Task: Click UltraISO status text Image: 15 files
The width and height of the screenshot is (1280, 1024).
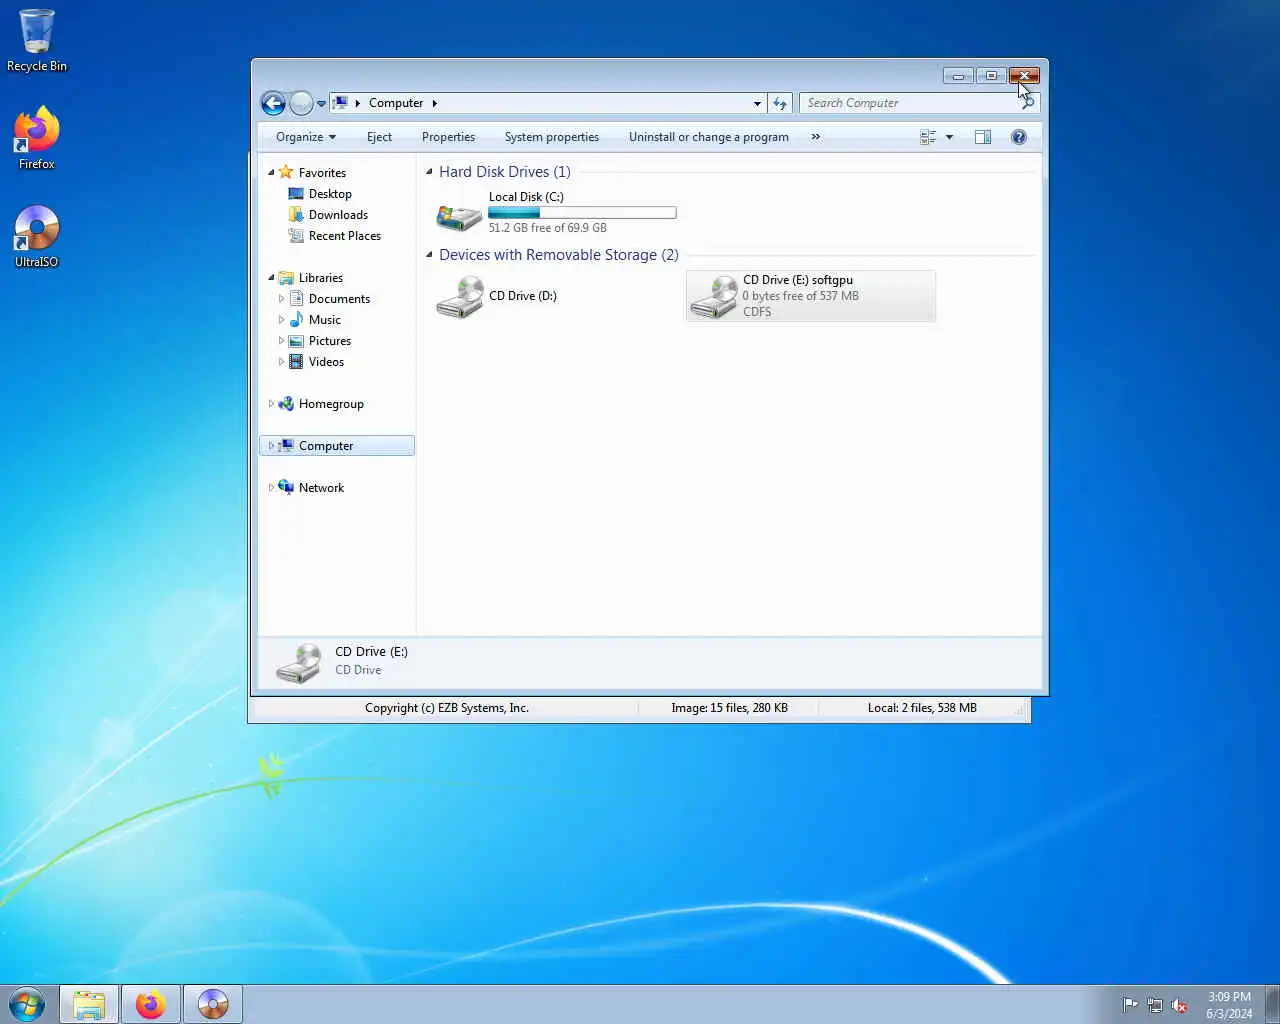Action: pos(729,708)
